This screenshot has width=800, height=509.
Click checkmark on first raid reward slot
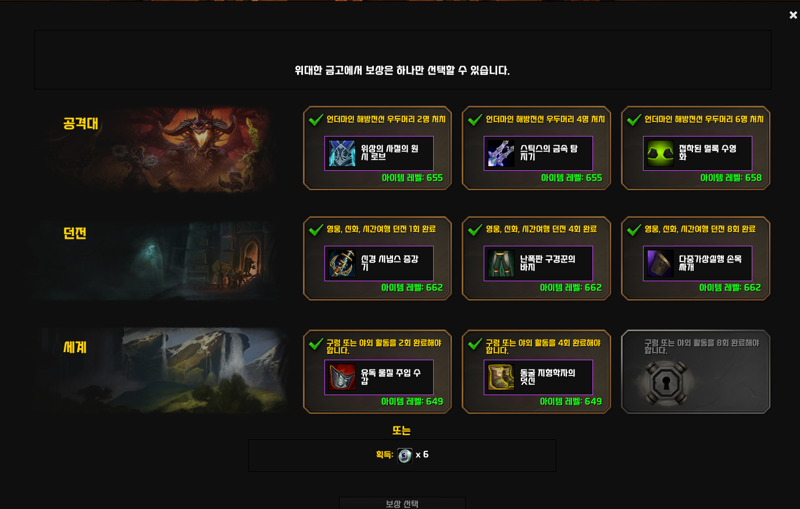pos(316,119)
